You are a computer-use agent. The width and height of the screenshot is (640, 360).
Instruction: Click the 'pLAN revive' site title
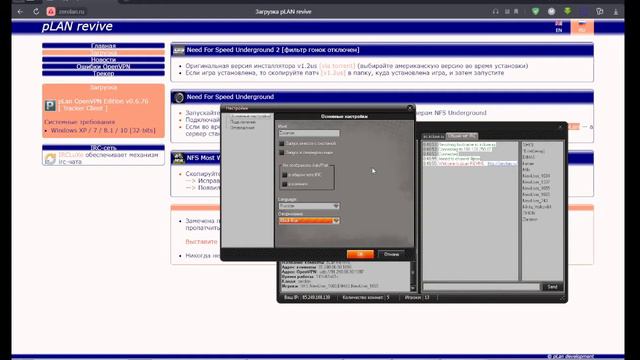[x=77, y=27]
